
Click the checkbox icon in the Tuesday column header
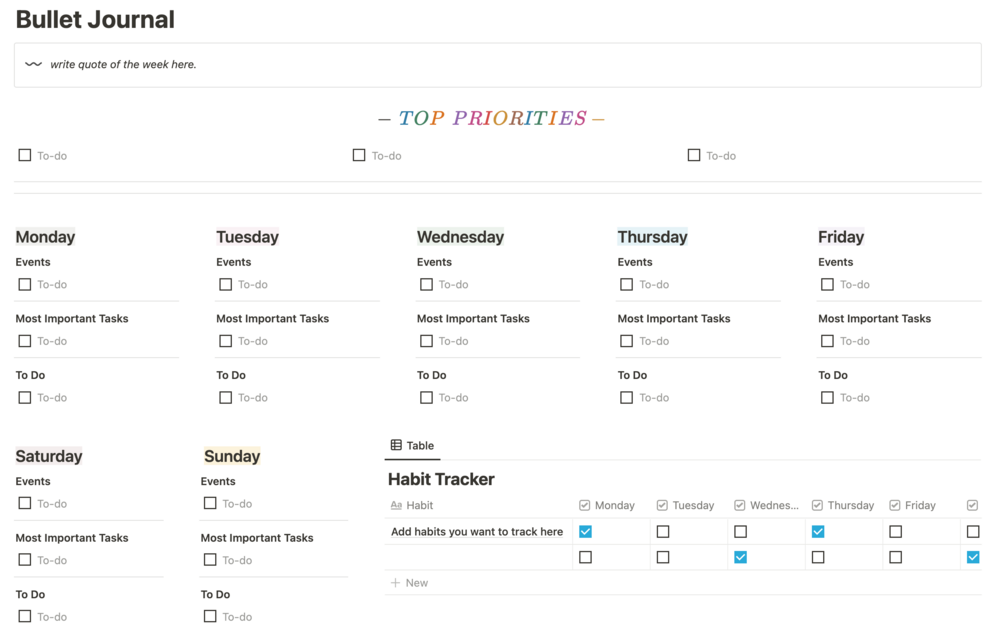[x=662, y=505]
